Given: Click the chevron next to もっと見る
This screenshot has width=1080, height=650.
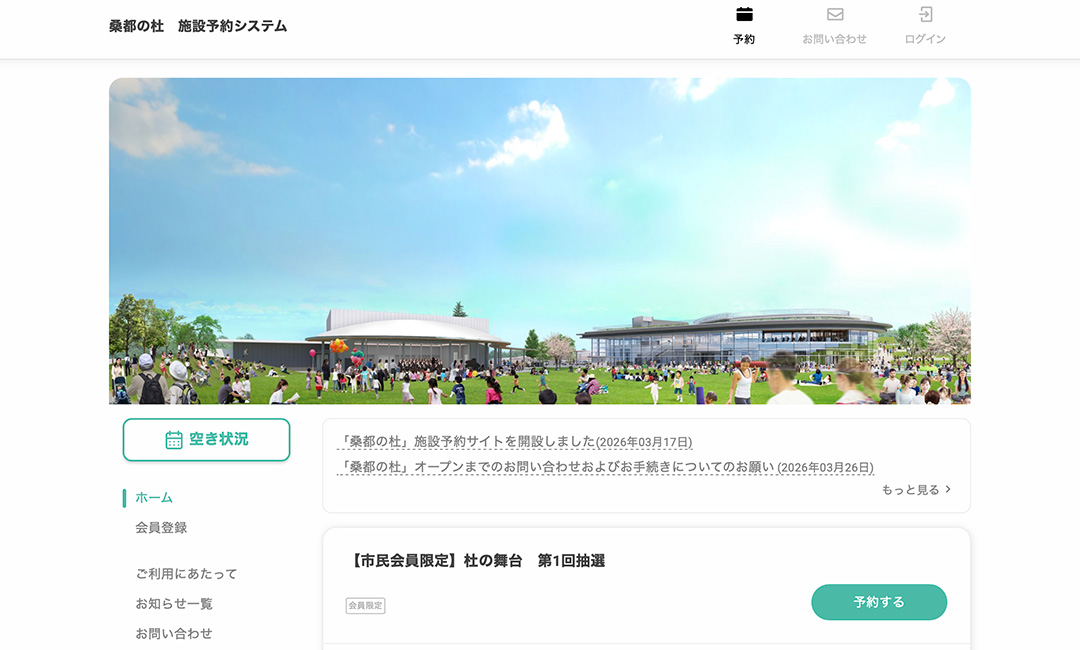Looking at the screenshot, I should click(x=948, y=489).
